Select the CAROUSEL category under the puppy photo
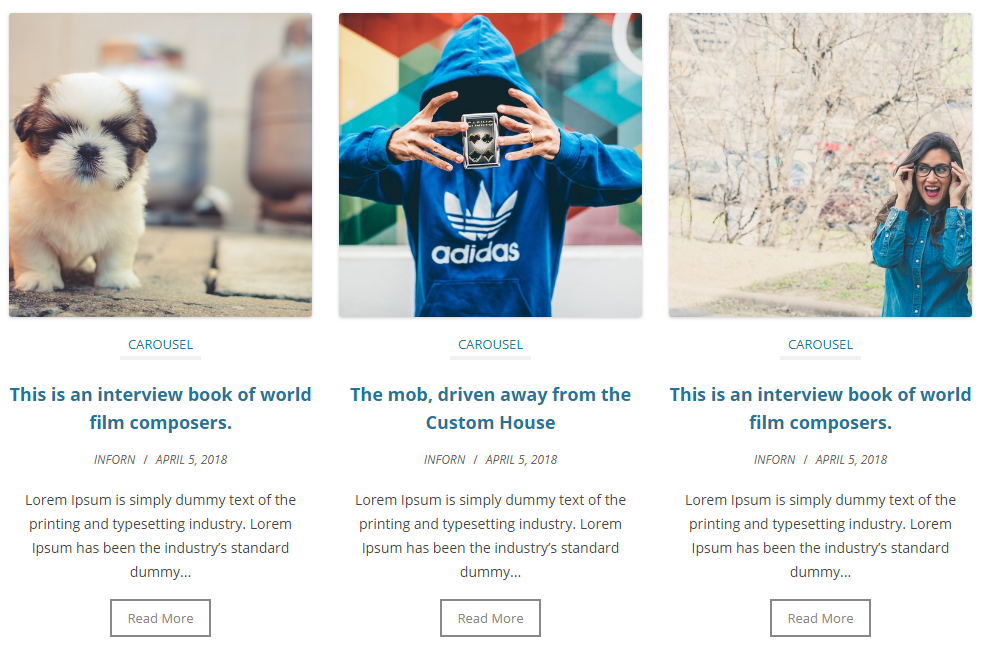986x649 pixels. pyautogui.click(x=160, y=344)
